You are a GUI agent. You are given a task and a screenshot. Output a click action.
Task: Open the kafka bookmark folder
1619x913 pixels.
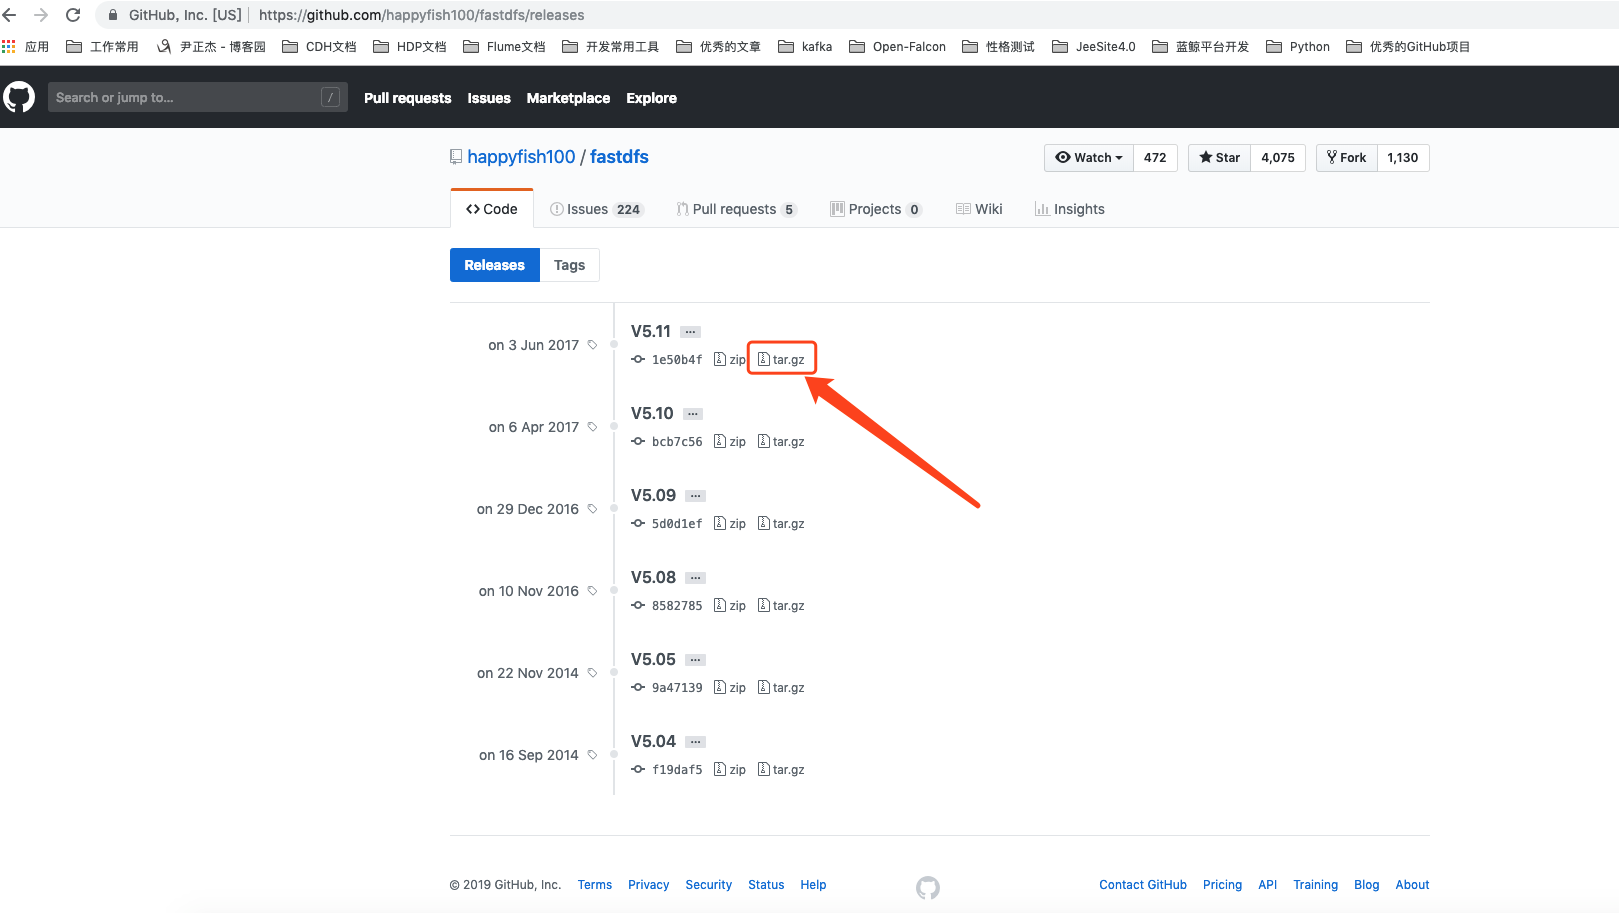point(805,47)
